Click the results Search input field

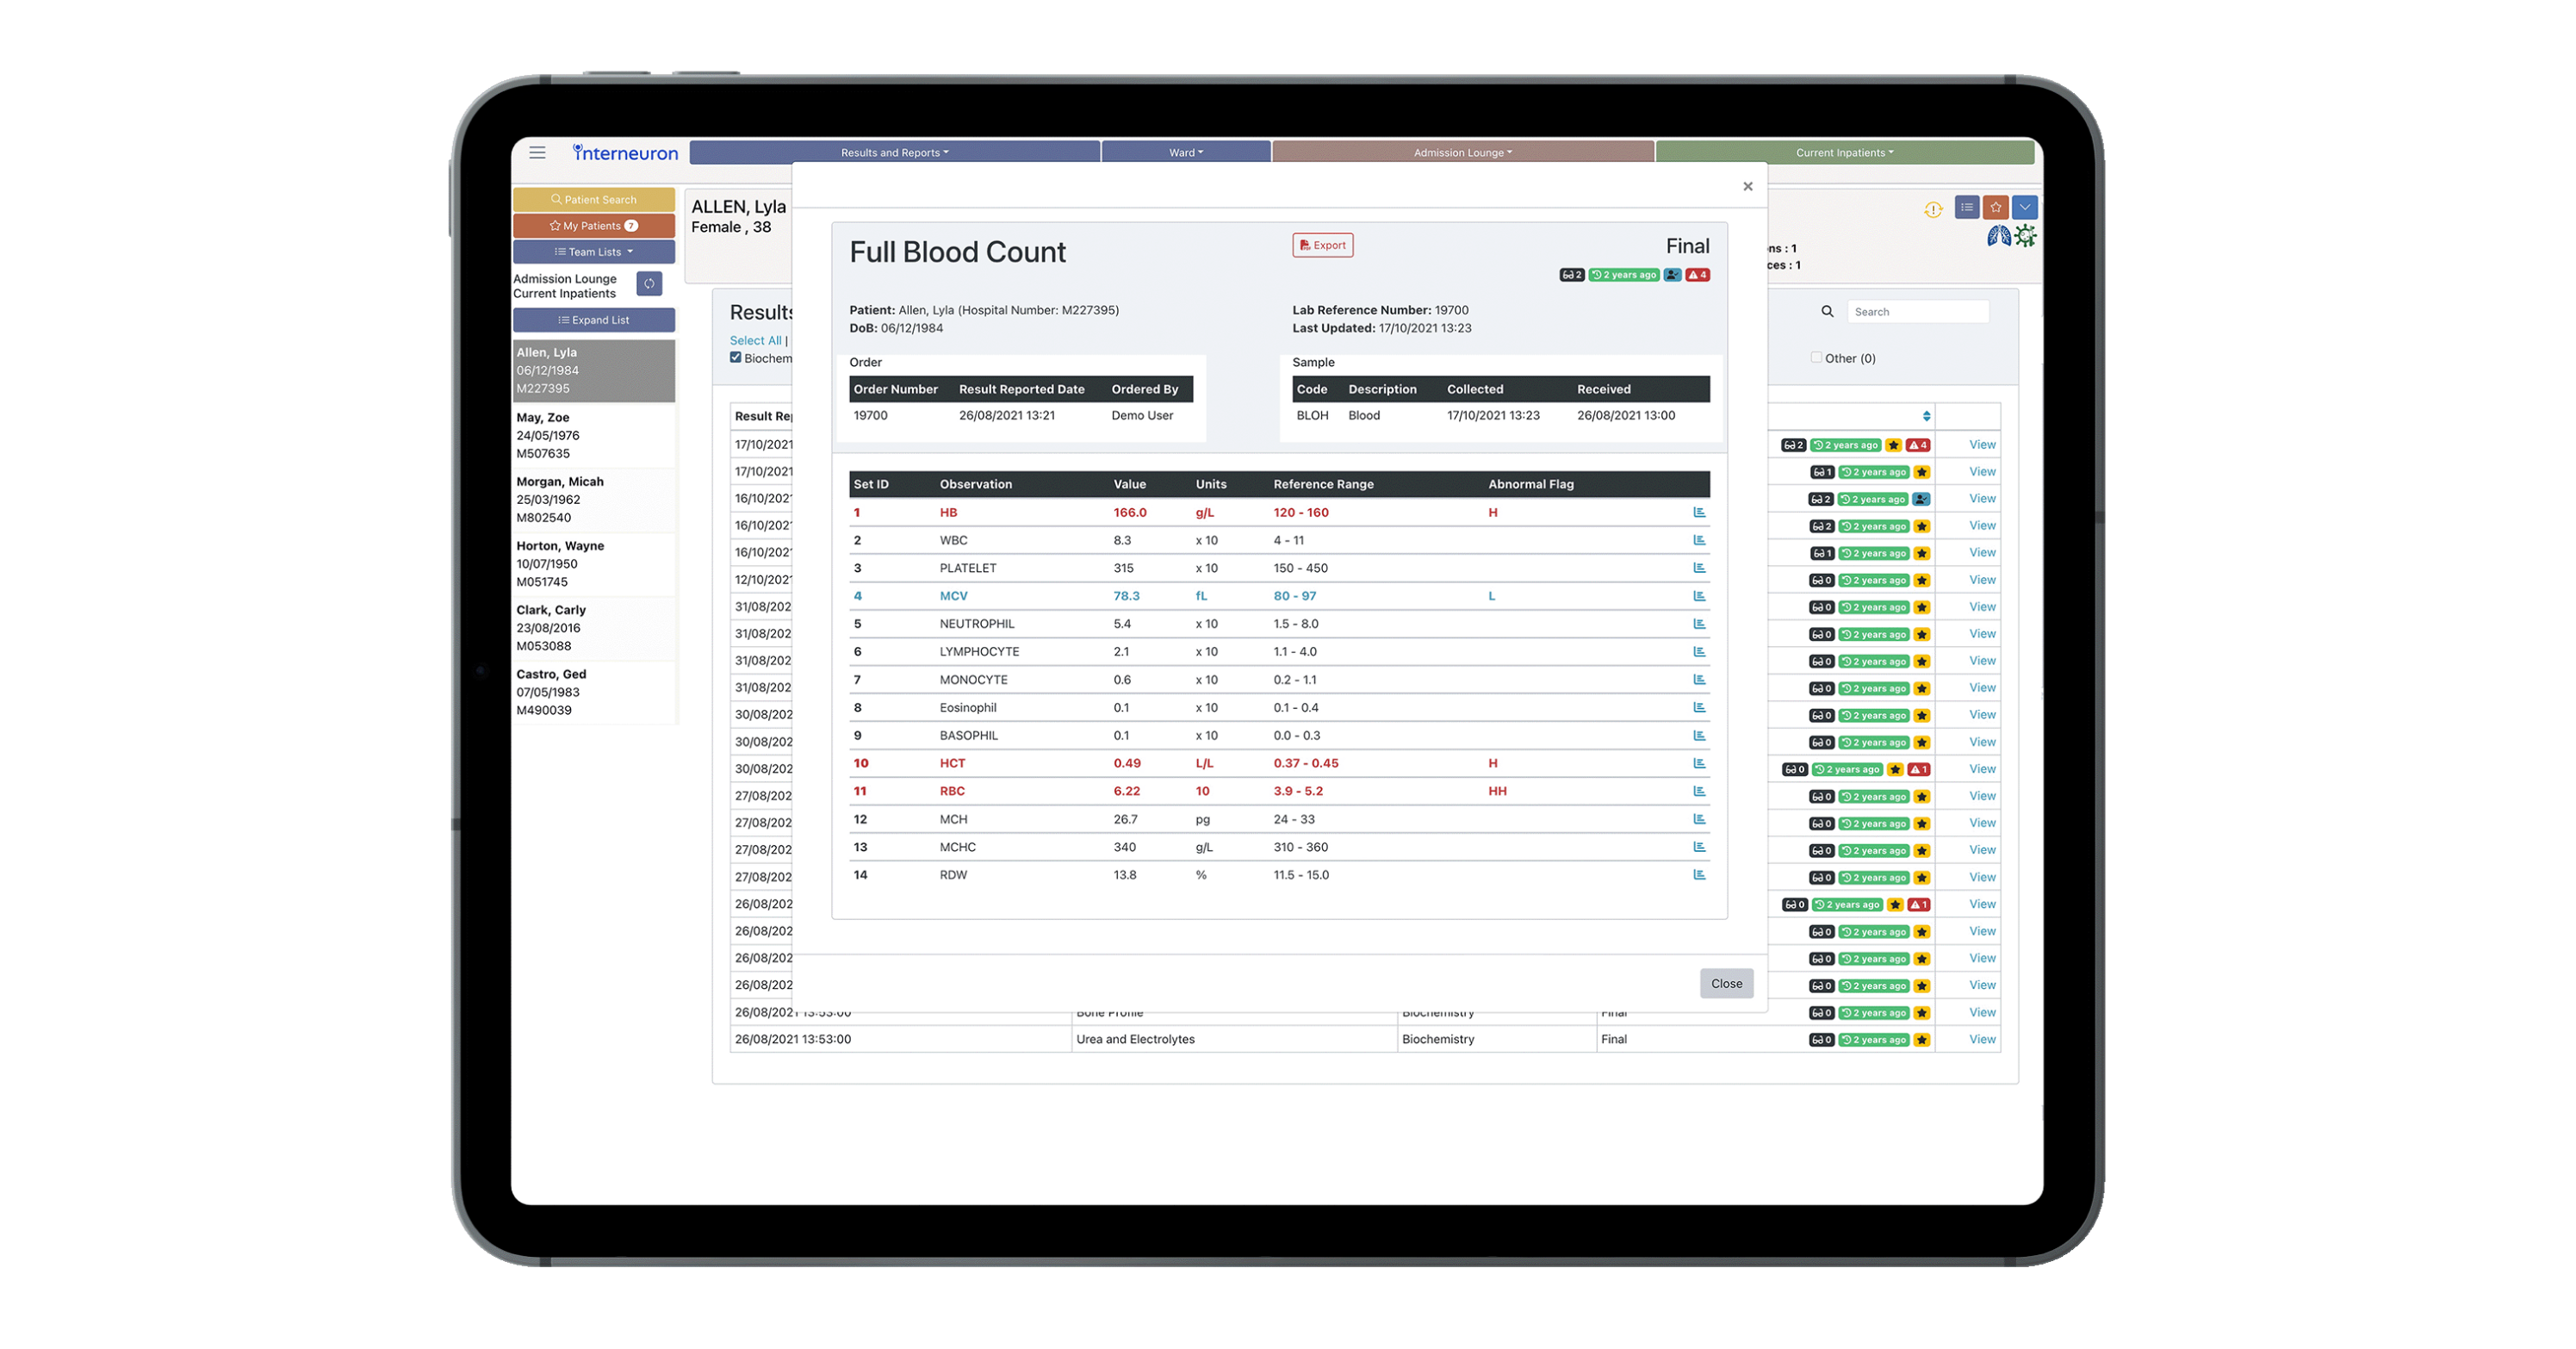point(1916,312)
